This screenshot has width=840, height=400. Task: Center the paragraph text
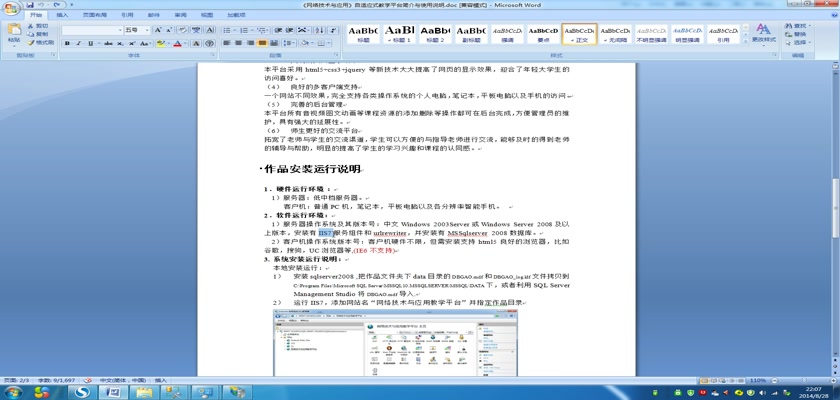(238, 43)
